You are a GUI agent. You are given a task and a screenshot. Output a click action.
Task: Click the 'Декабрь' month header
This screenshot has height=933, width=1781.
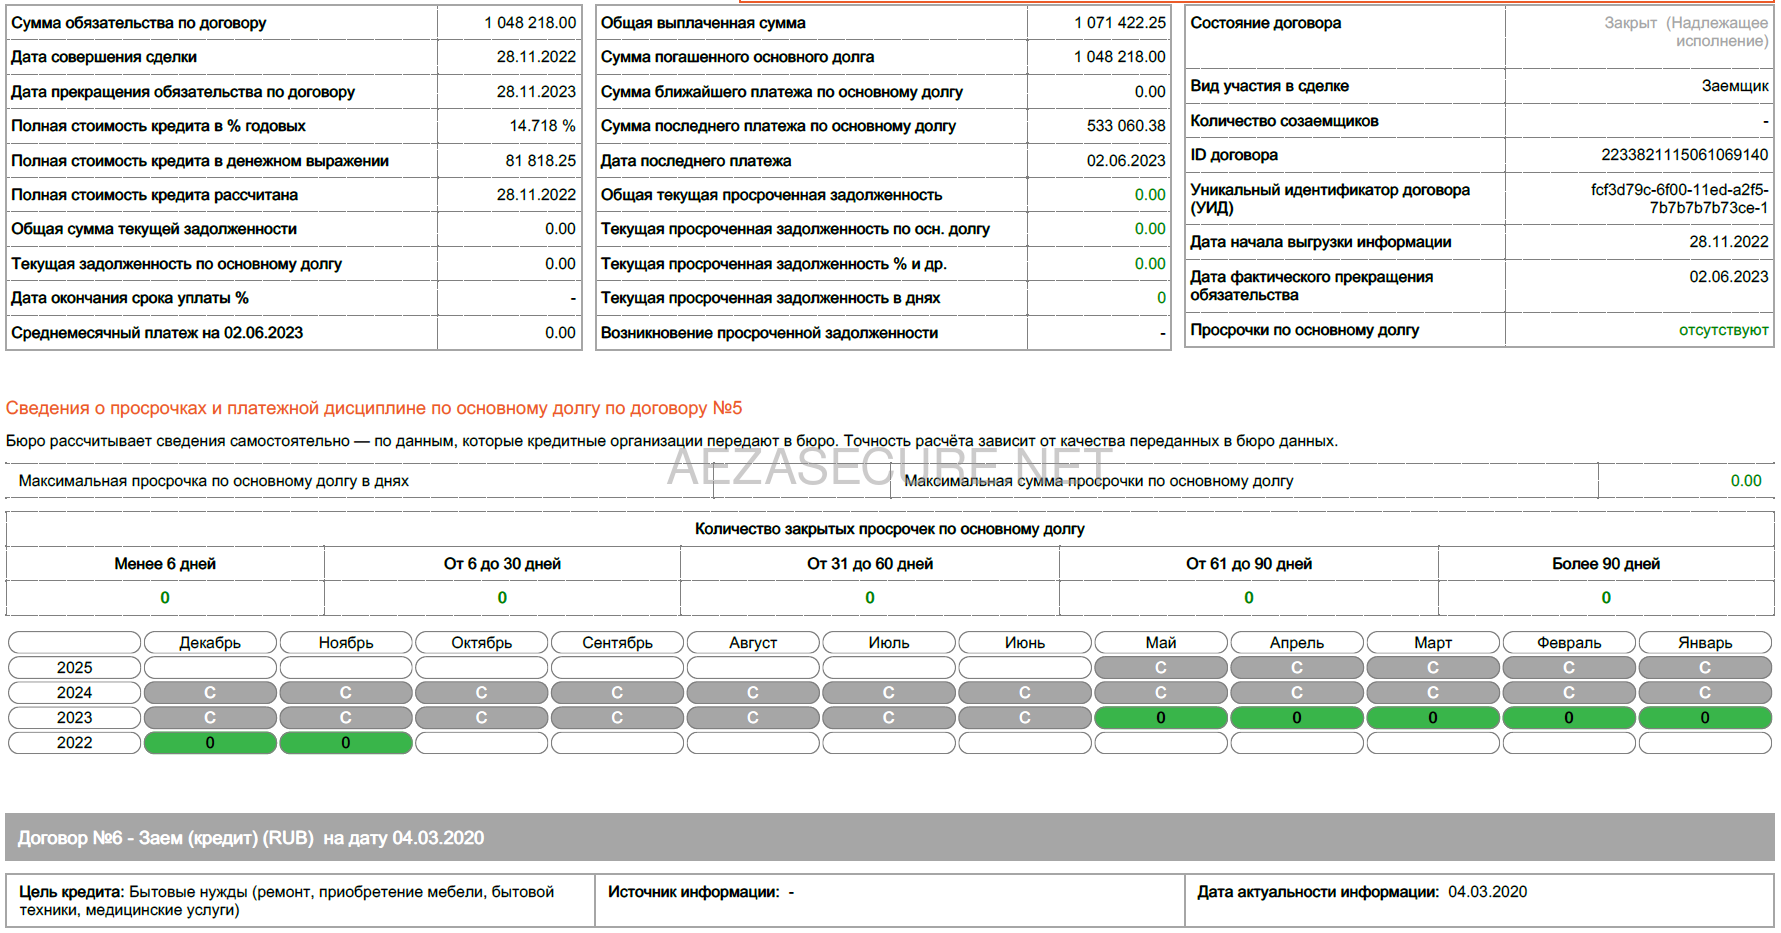click(210, 643)
